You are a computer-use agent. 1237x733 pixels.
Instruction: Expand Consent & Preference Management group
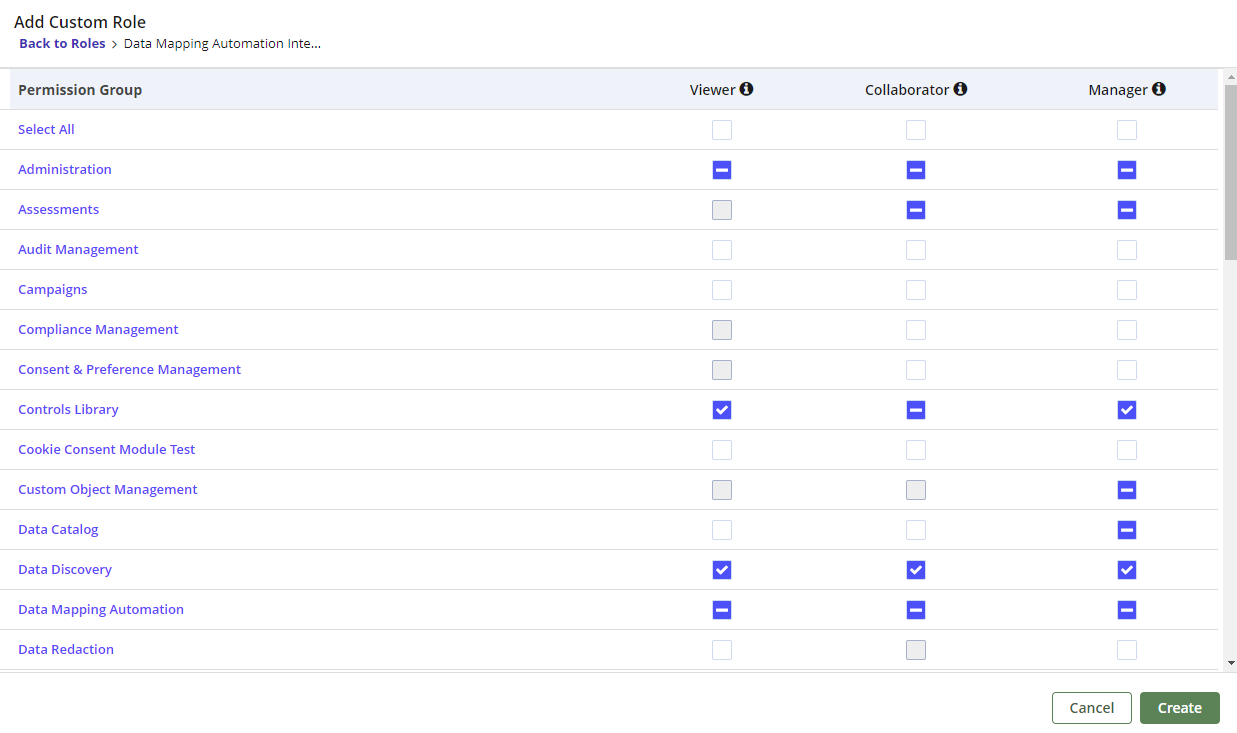click(x=129, y=370)
